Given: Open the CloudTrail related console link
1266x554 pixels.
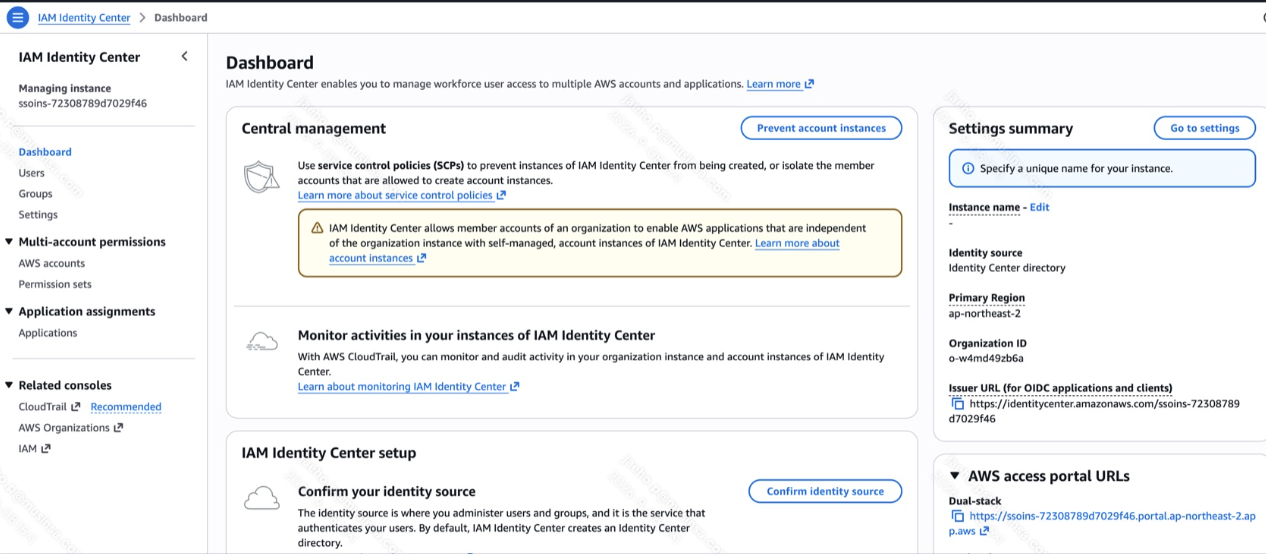Looking at the screenshot, I should tap(49, 407).
